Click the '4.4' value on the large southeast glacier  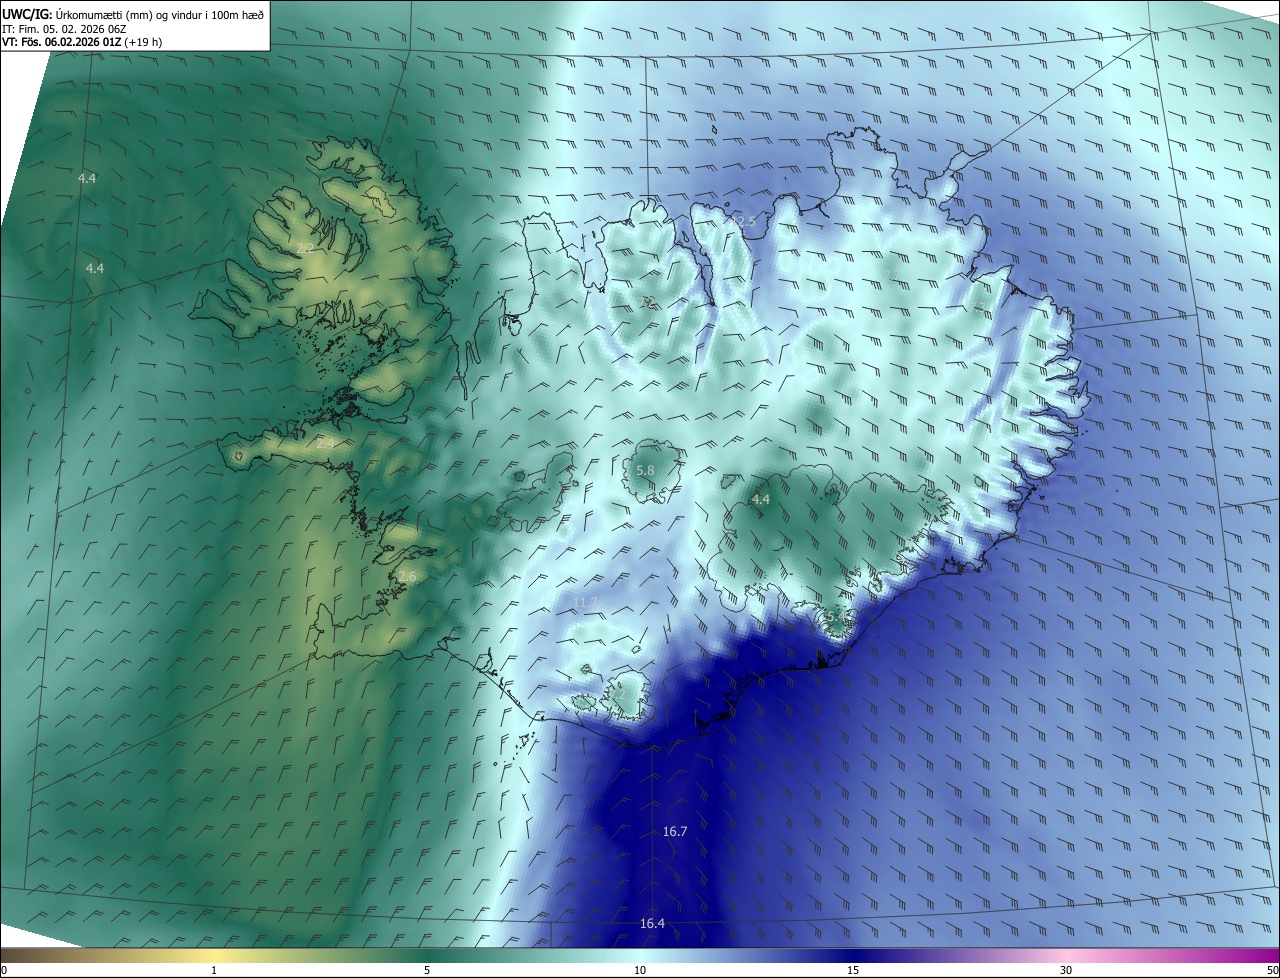[760, 499]
